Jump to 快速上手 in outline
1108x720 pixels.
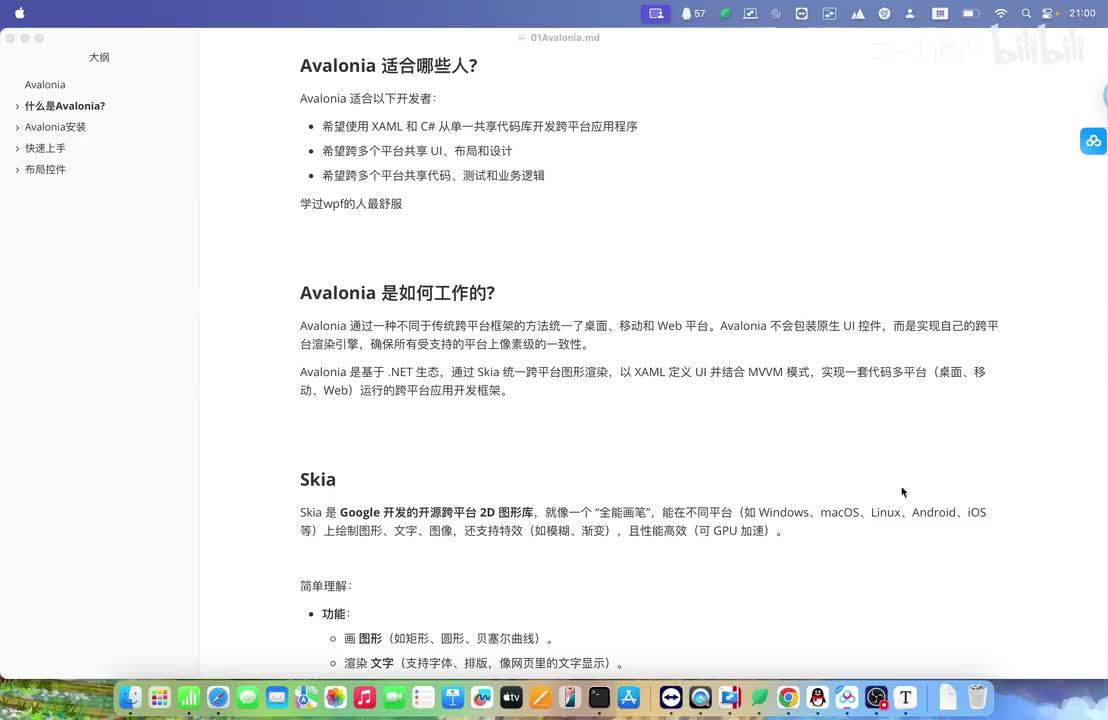(45, 148)
